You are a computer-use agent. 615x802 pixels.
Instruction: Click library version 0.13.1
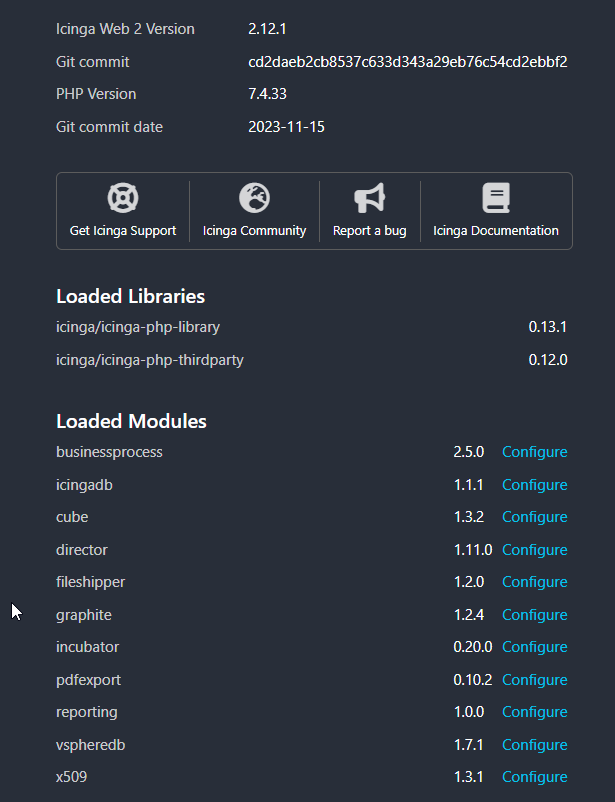547,327
